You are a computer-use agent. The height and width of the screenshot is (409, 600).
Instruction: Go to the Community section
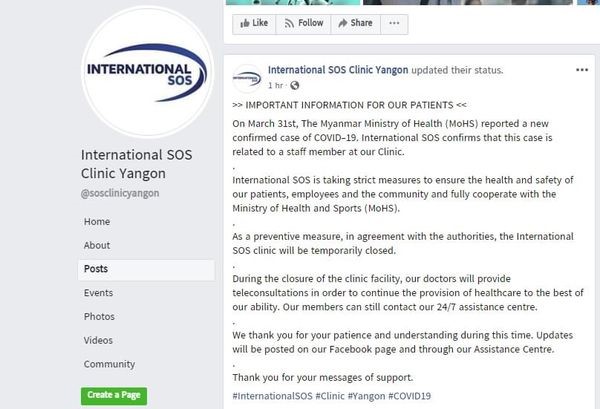109,364
